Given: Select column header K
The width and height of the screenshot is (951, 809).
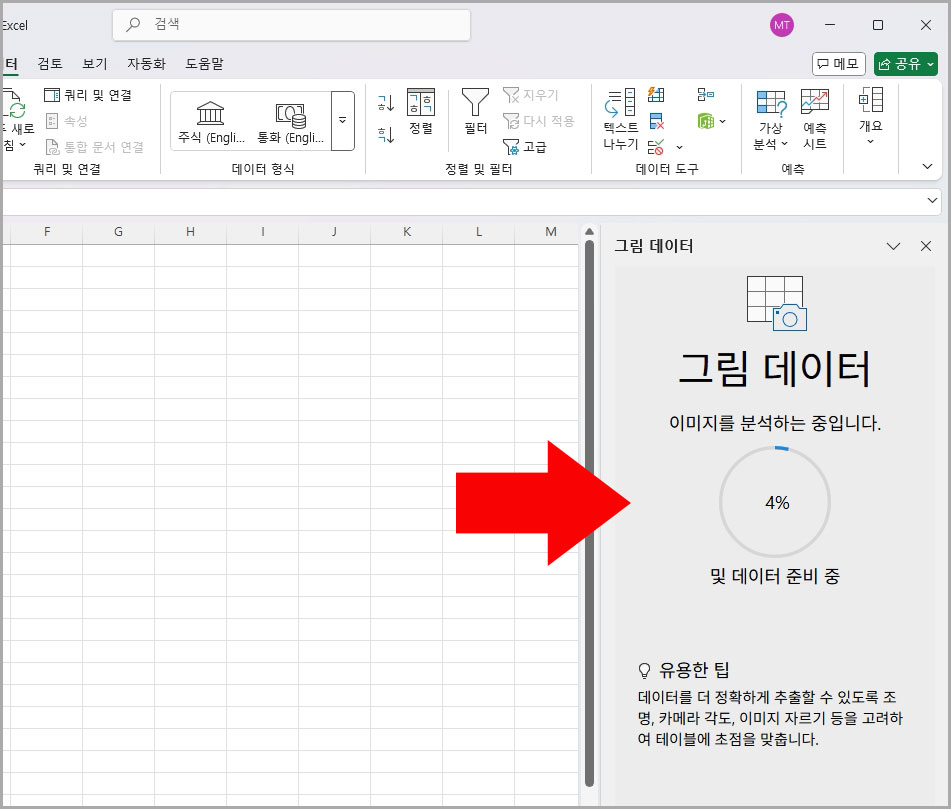Looking at the screenshot, I should tap(407, 232).
